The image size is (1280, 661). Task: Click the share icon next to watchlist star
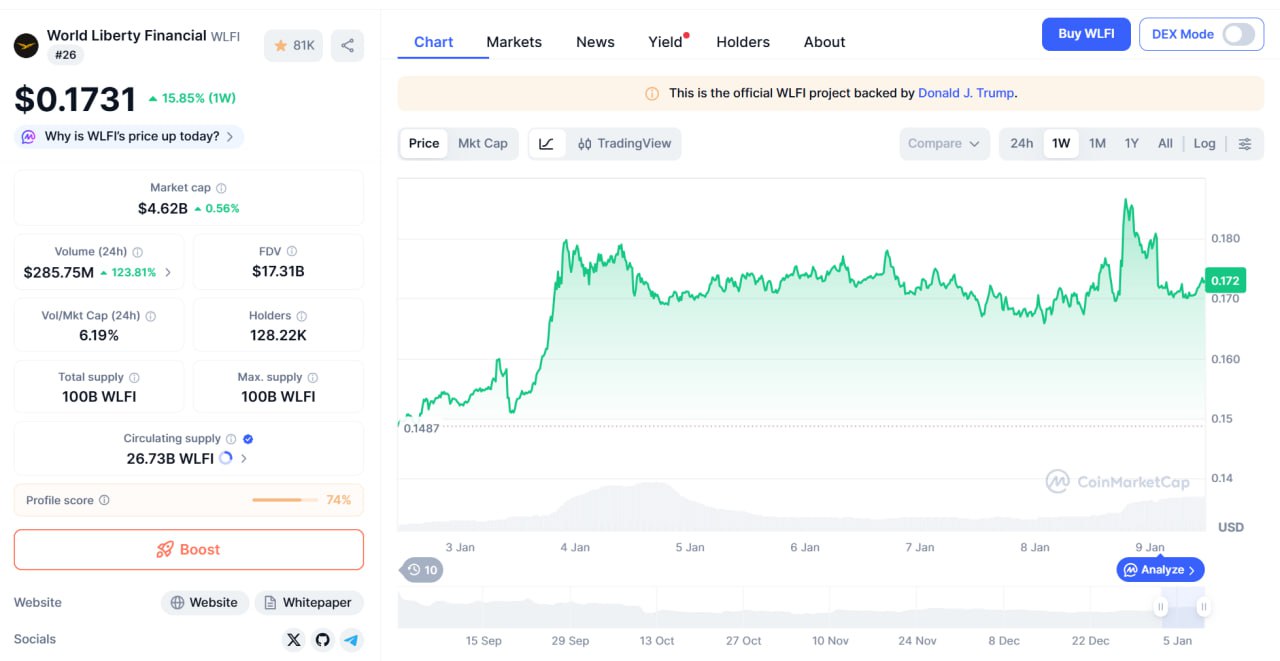(347, 45)
